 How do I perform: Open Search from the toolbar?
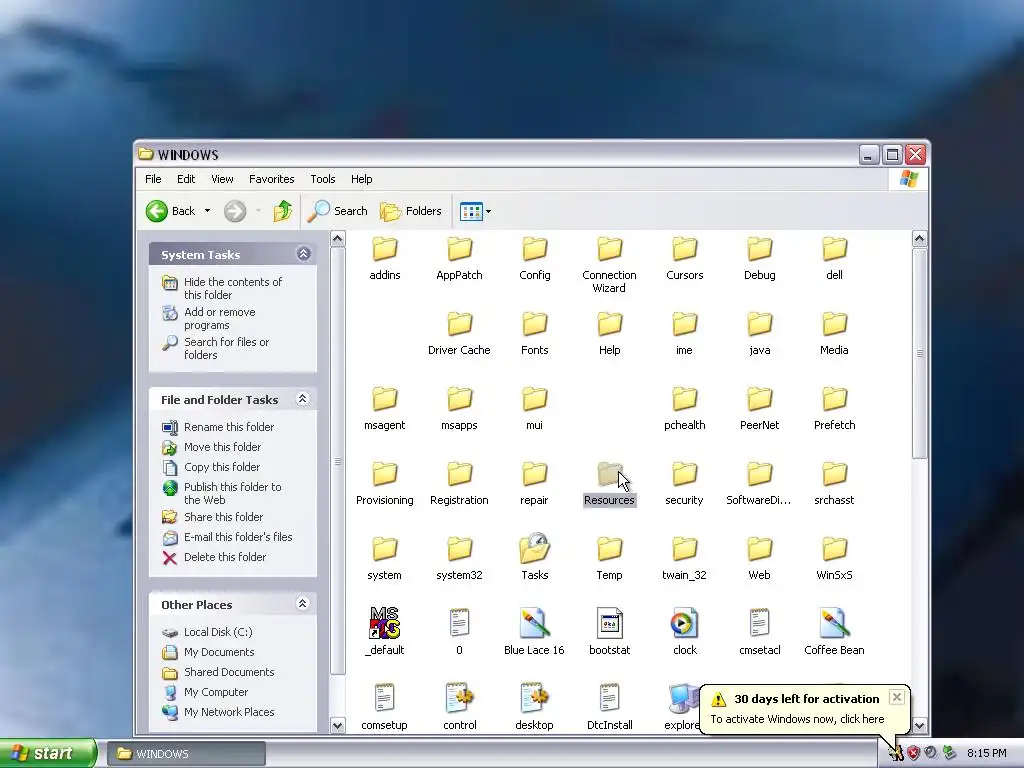(337, 211)
